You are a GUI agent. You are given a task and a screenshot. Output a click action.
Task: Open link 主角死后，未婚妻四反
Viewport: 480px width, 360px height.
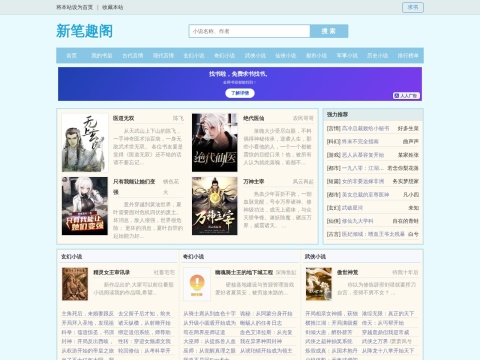[x=88, y=314]
